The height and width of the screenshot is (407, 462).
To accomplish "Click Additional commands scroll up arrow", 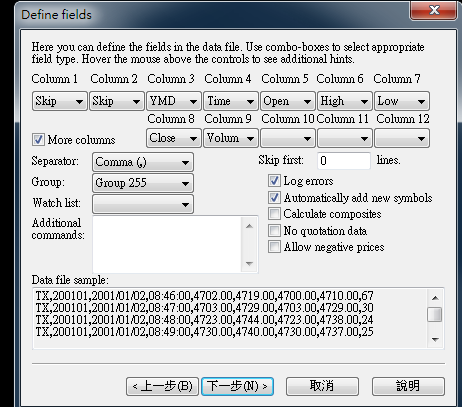I will pos(249,226).
